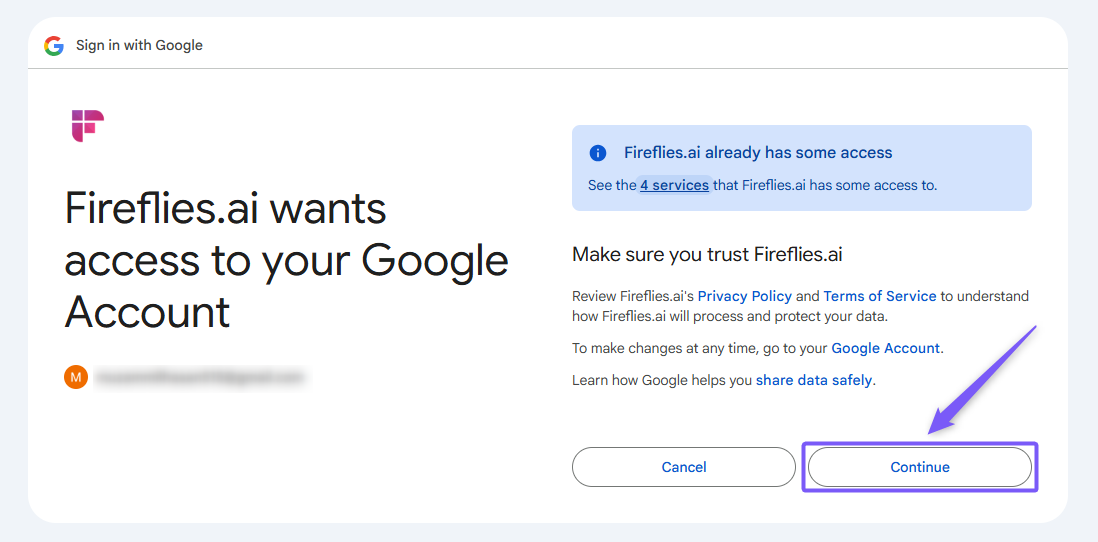
Task: Click the "To make changes at any time" text
Action: [700, 348]
